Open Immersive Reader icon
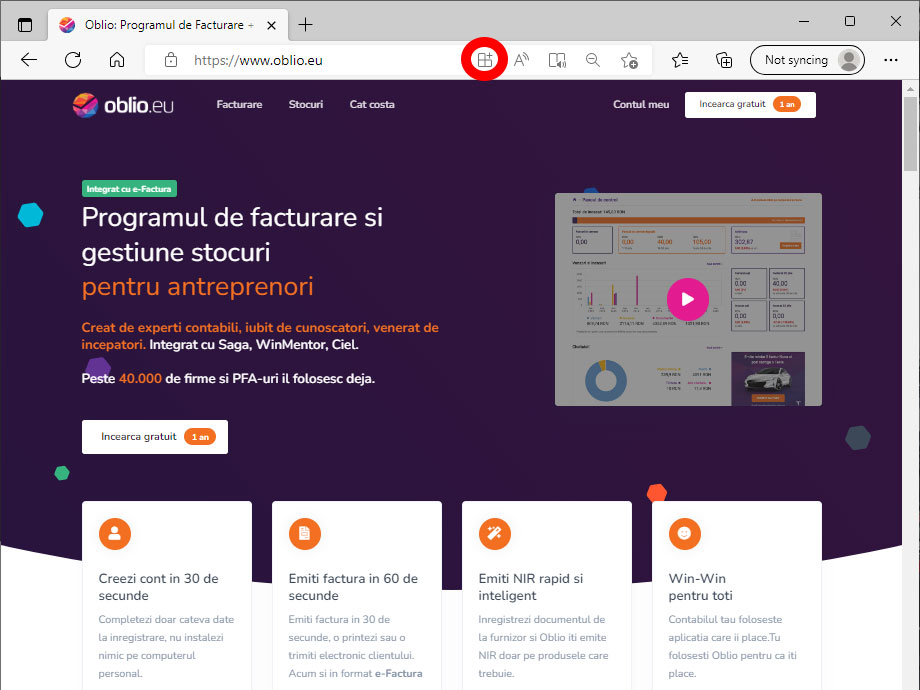 (557, 60)
